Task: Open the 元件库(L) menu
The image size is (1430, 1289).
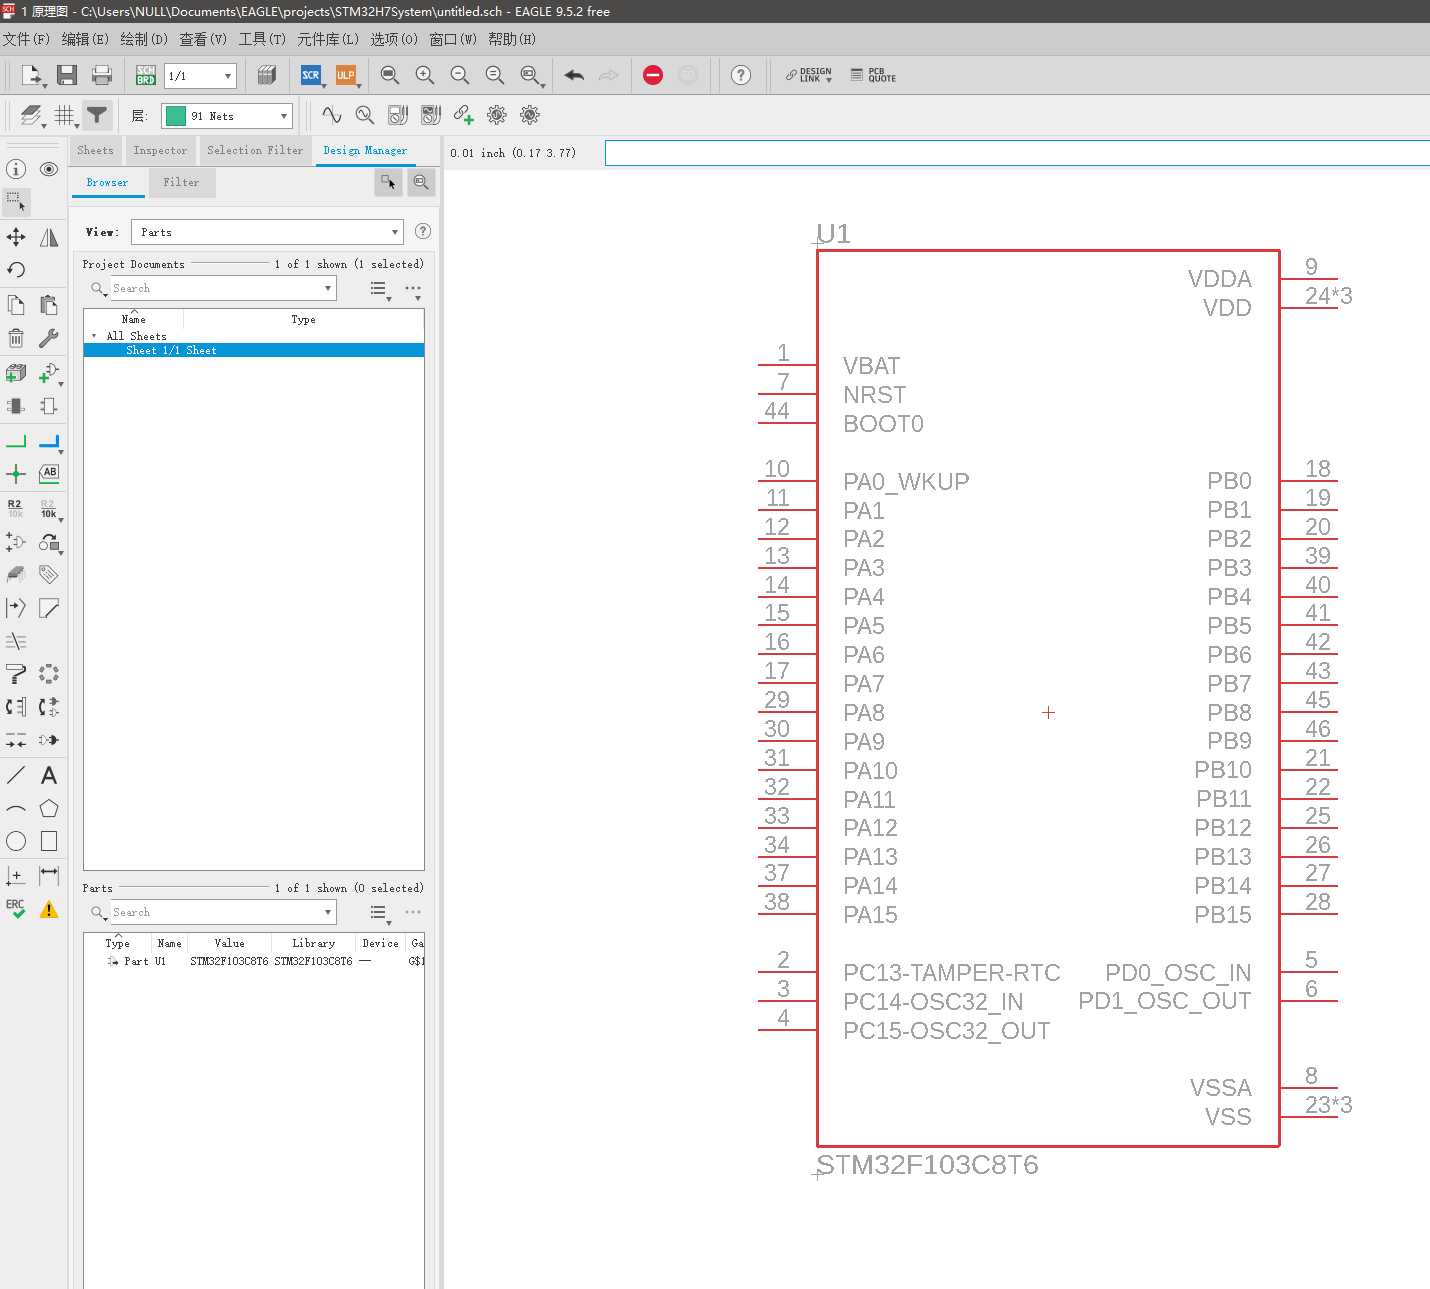Action: [x=328, y=39]
